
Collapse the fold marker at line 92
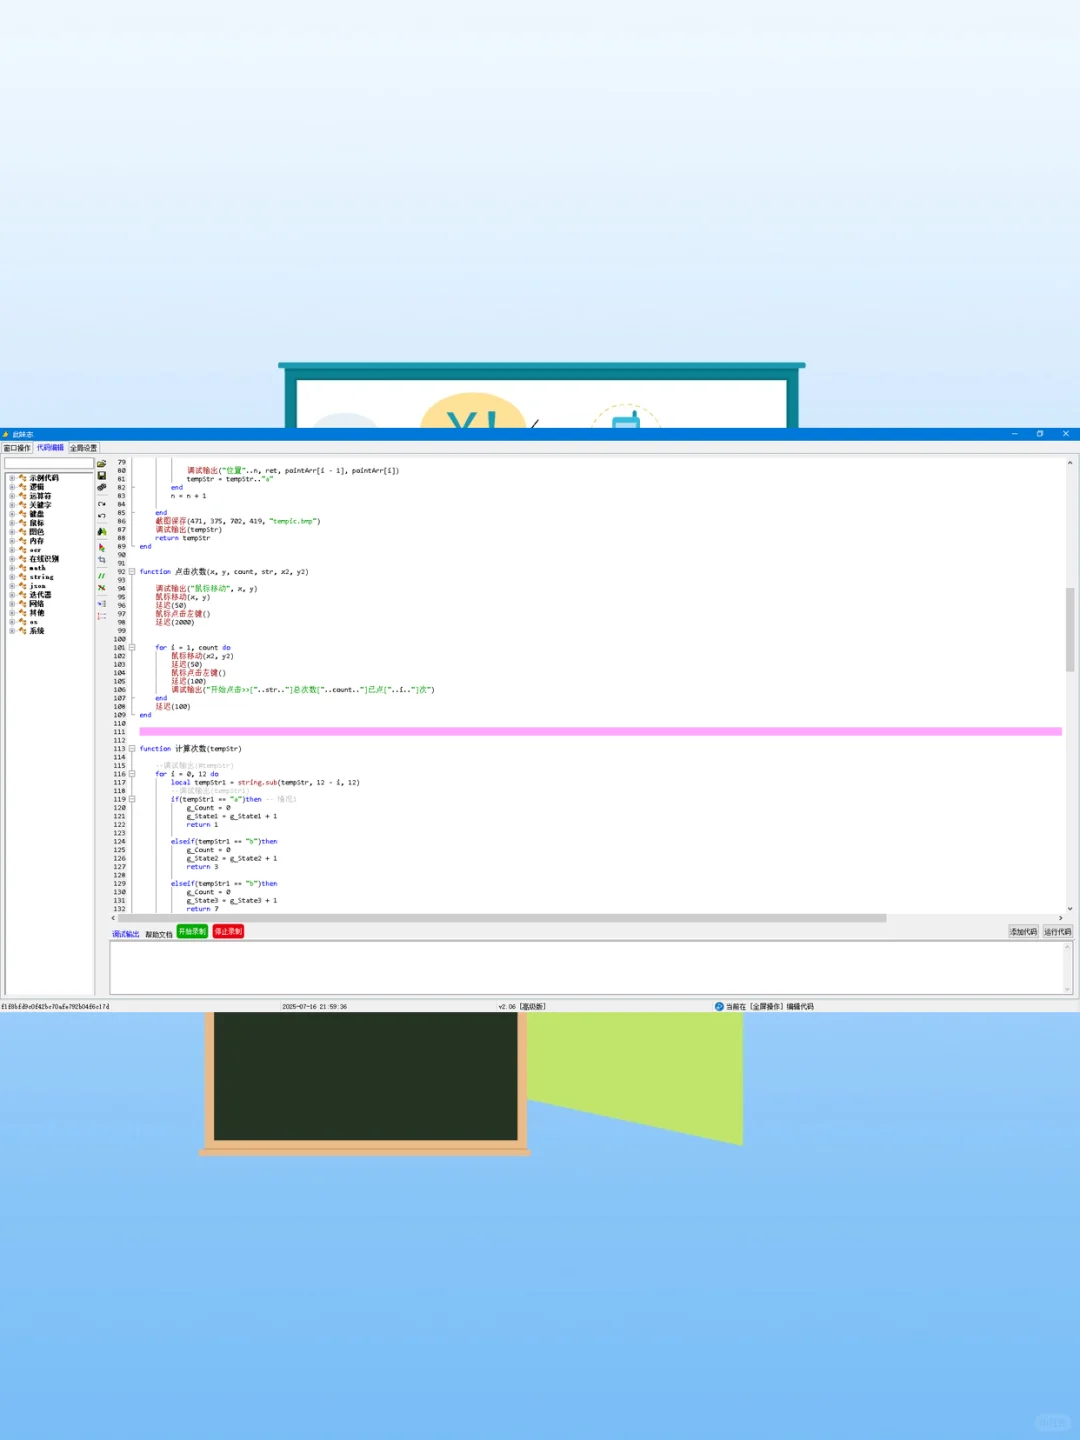tap(132, 572)
